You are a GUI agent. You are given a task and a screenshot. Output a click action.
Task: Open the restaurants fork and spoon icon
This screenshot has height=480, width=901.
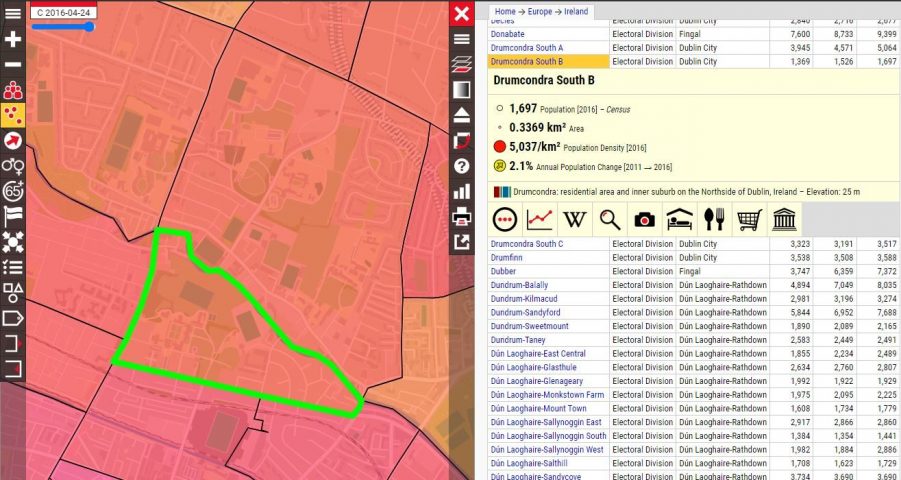point(714,220)
